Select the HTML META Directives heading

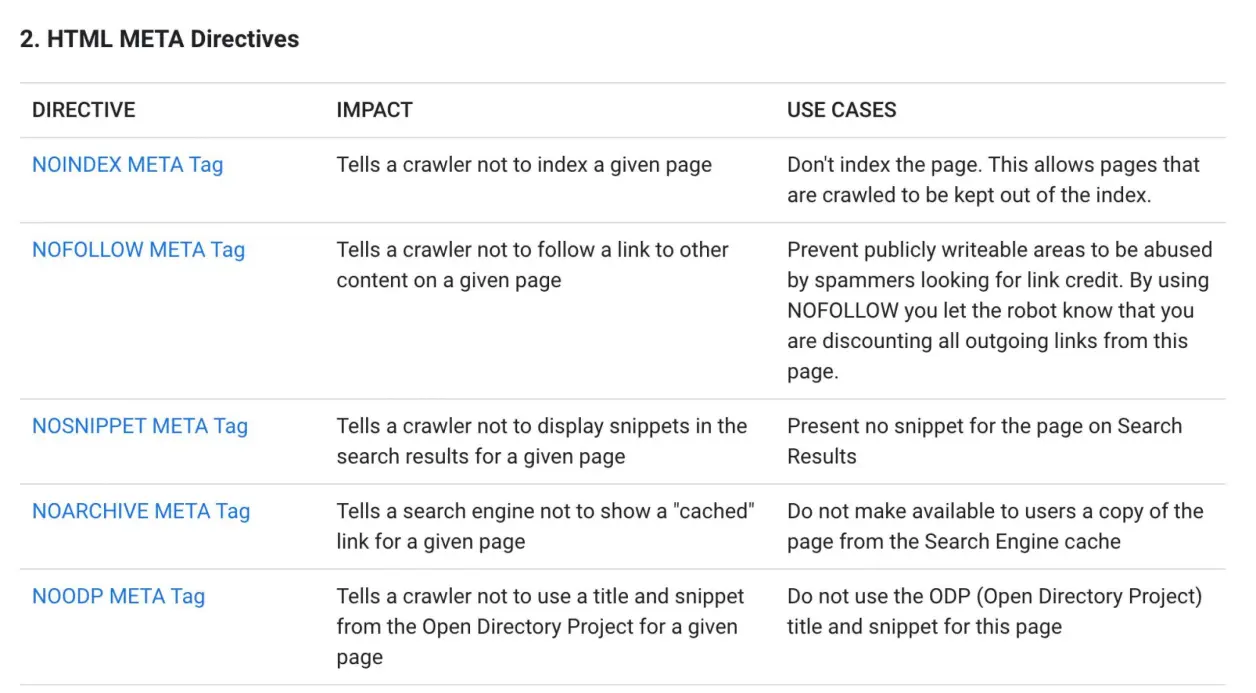(160, 39)
